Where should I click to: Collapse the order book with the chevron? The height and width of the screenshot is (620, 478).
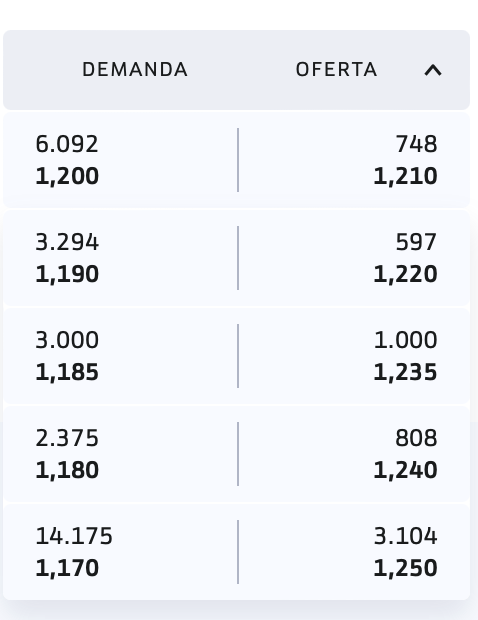pyautogui.click(x=433, y=70)
